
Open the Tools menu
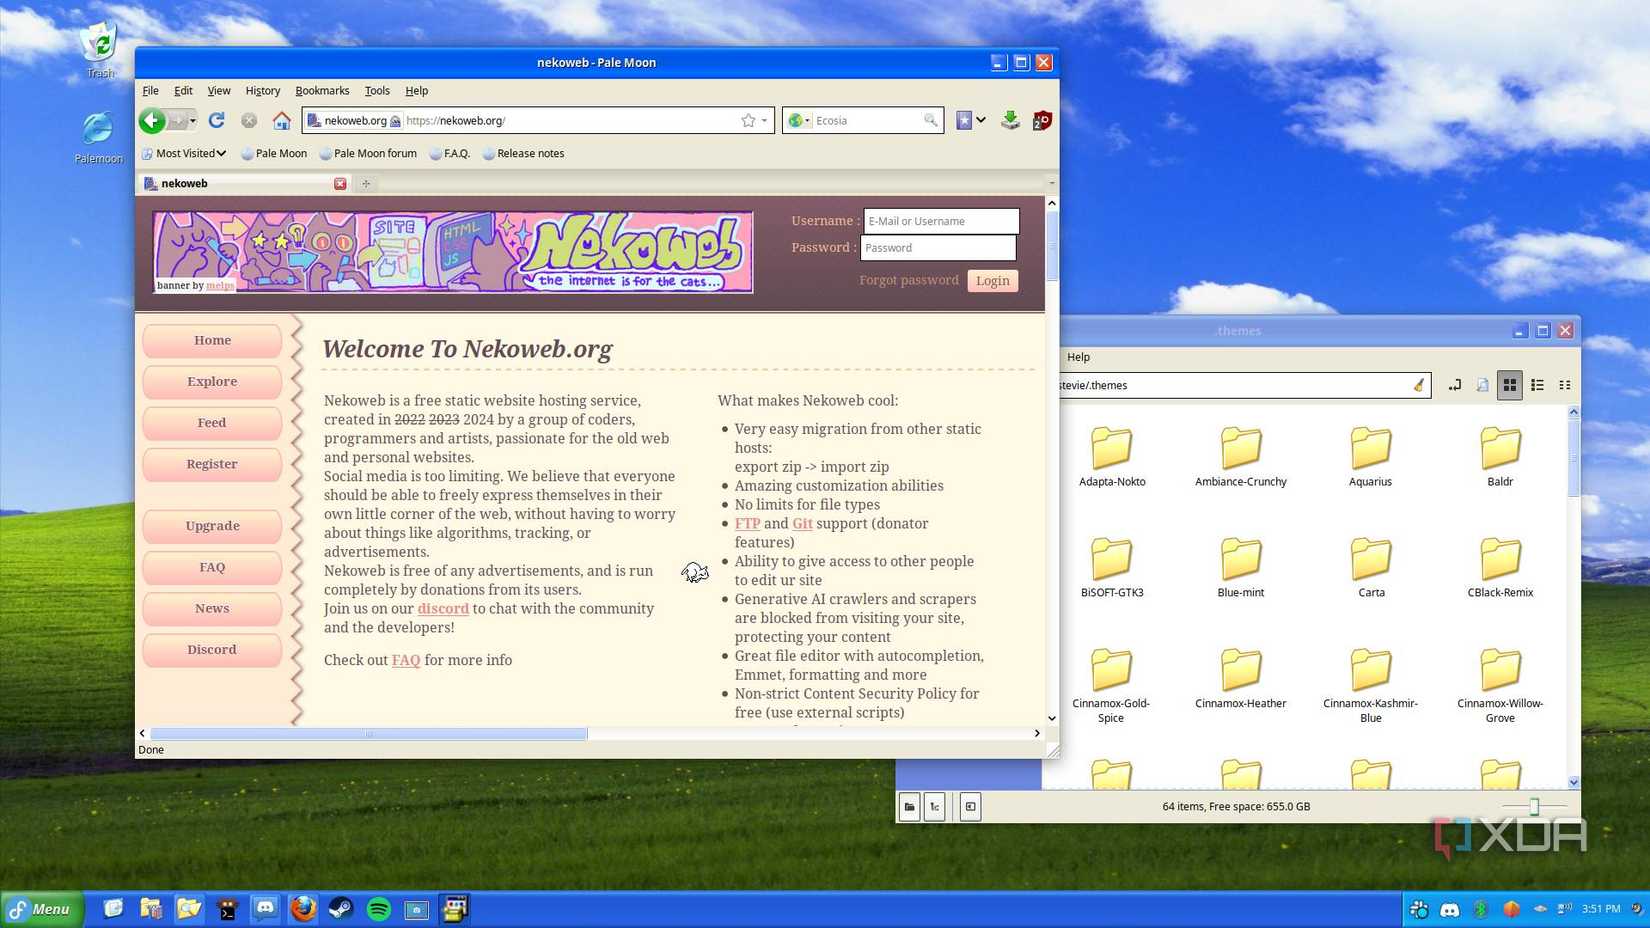click(x=377, y=91)
